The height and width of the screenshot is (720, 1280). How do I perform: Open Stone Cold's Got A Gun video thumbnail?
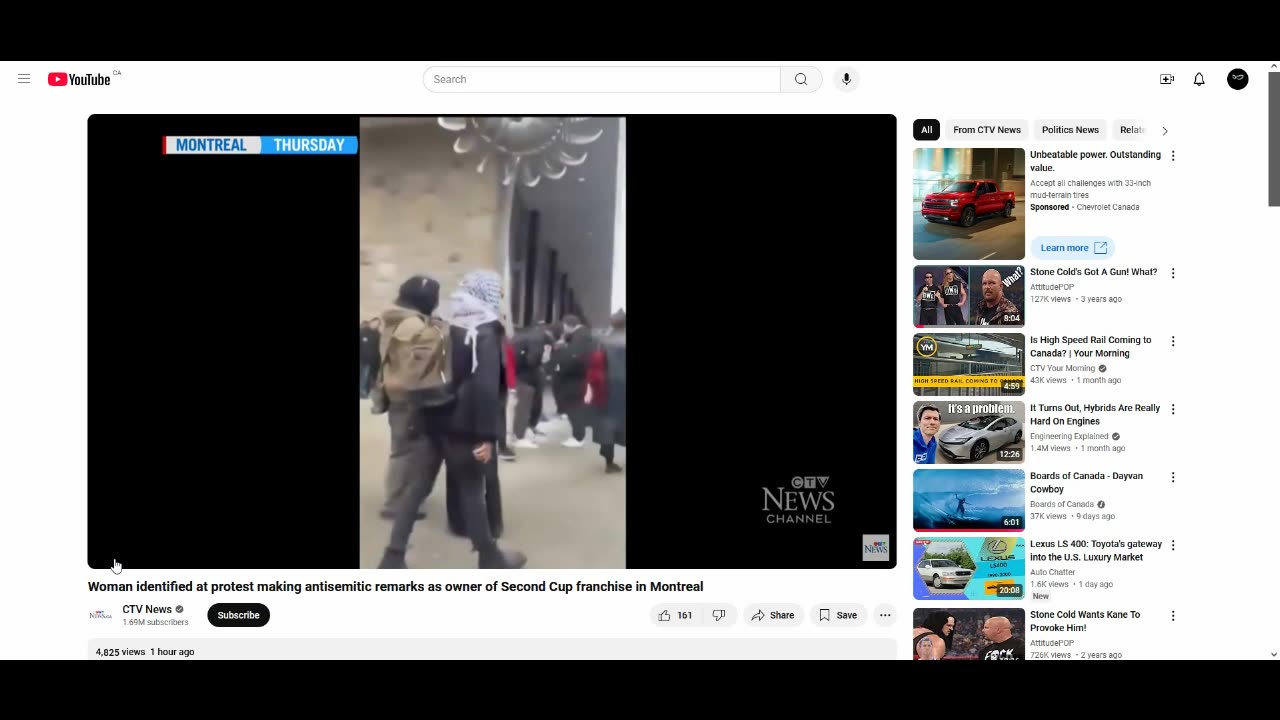pos(969,296)
